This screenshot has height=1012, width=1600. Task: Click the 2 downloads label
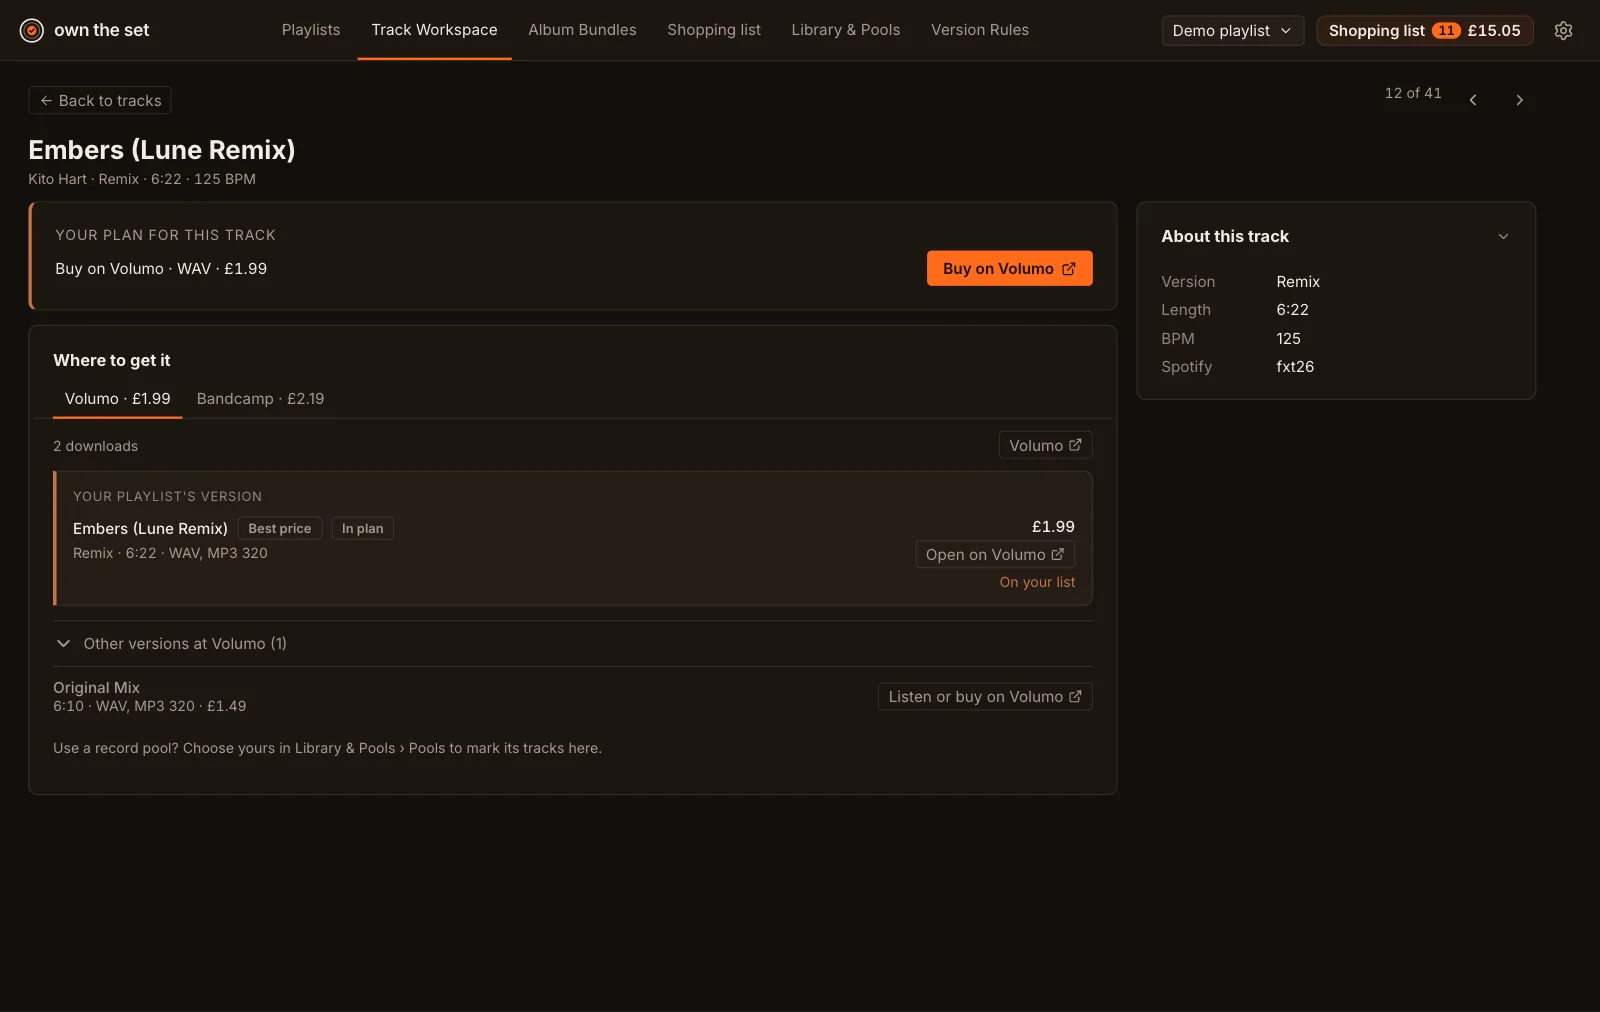[x=95, y=446]
